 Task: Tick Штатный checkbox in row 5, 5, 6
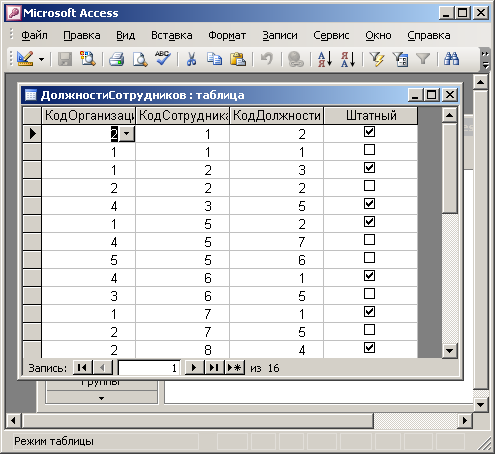(369, 258)
